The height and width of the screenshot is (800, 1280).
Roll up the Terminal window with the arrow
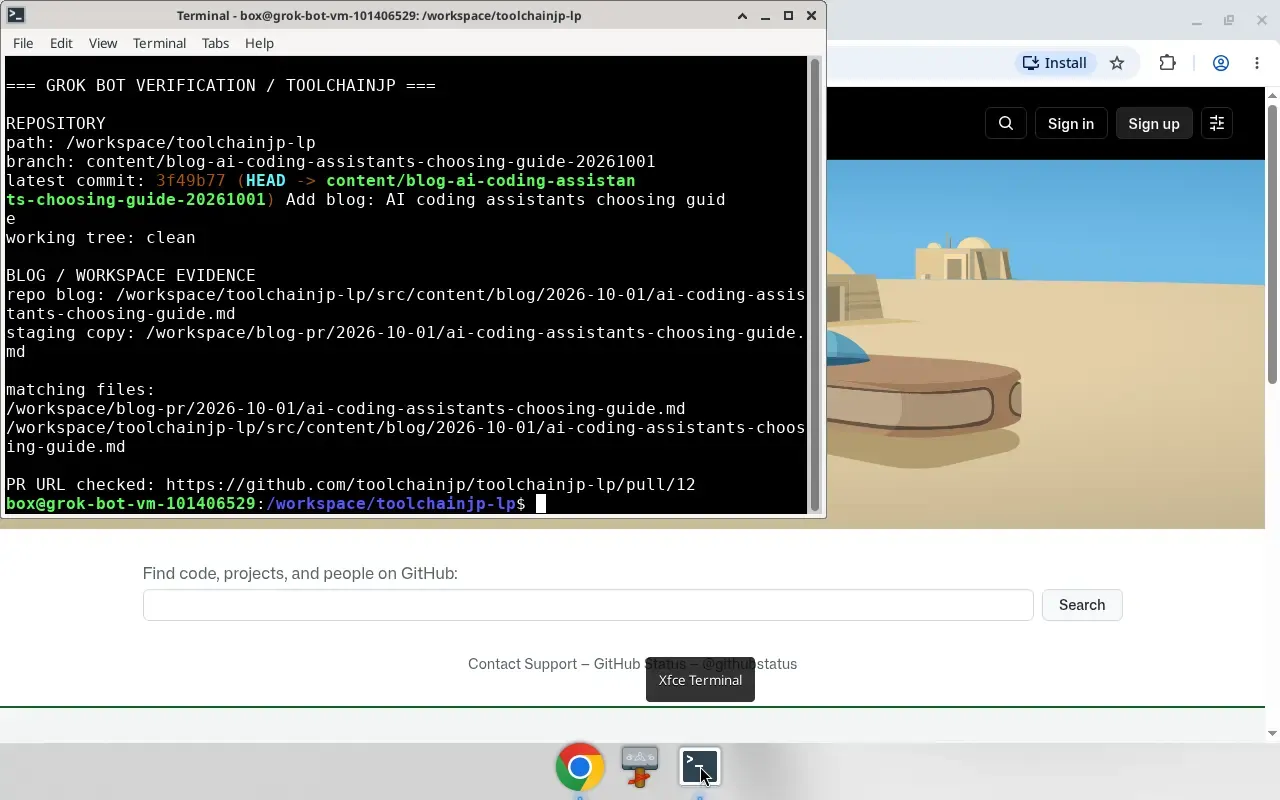click(742, 15)
